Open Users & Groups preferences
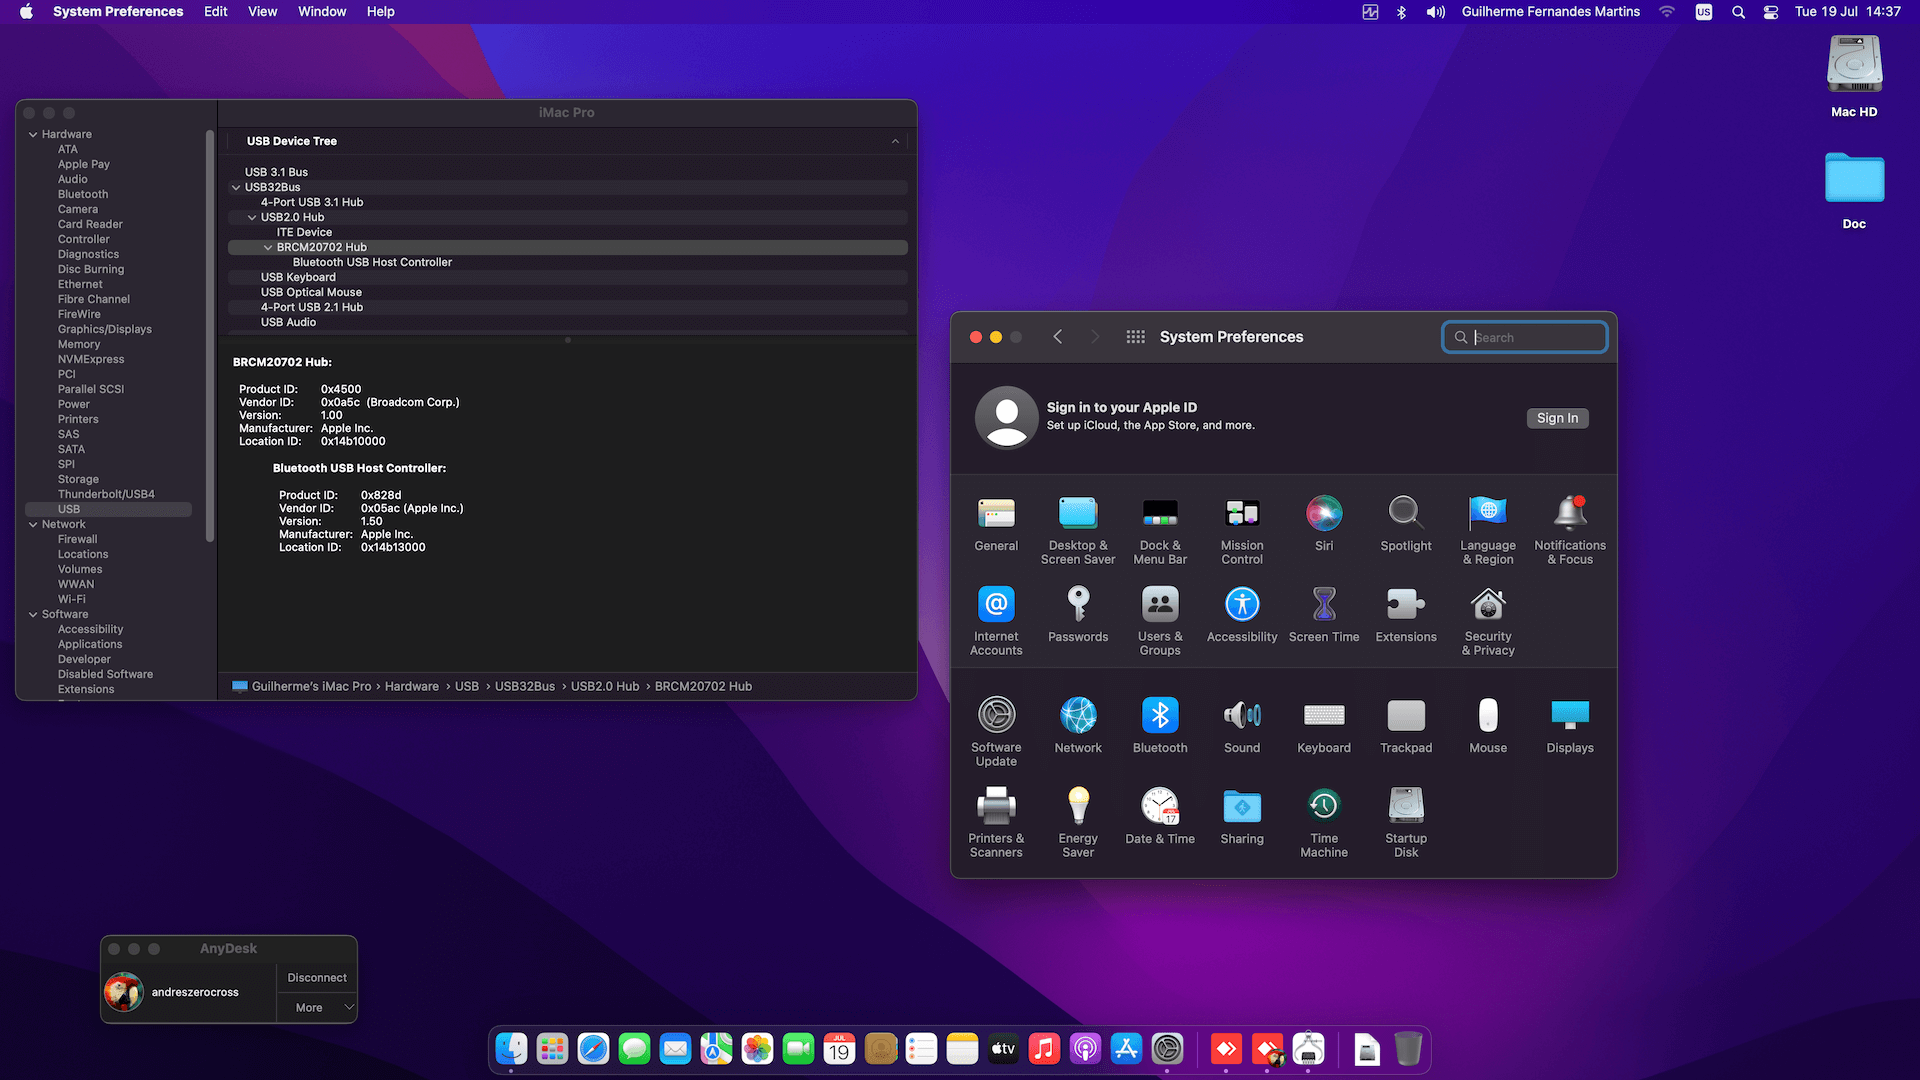Image resolution: width=1920 pixels, height=1080 pixels. click(x=1160, y=621)
